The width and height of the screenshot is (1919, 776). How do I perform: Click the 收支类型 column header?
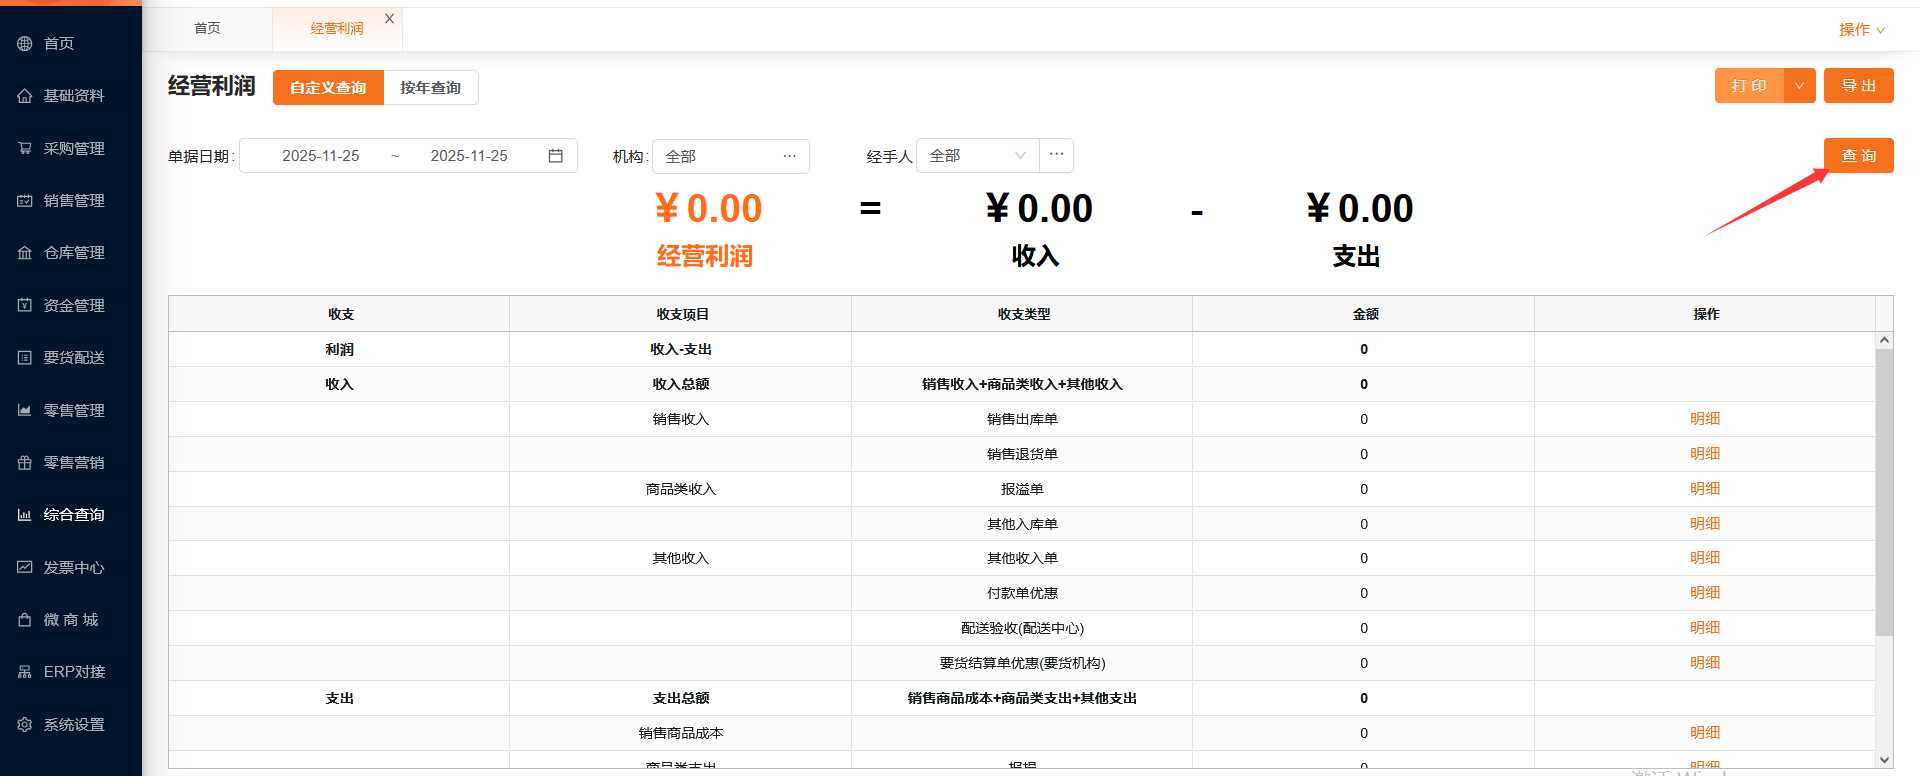tap(1023, 314)
